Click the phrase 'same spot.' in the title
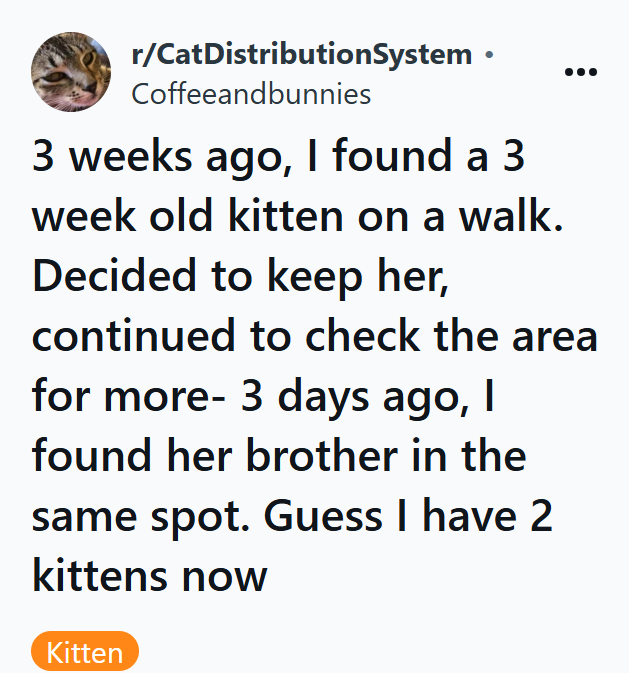629x673 pixels. tap(140, 517)
